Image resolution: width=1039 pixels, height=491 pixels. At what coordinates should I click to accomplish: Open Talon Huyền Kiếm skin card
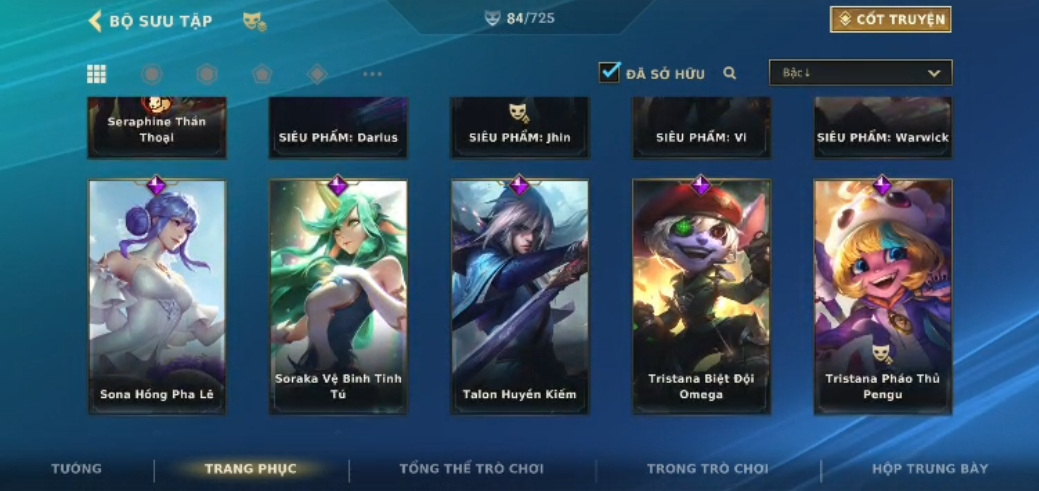tap(520, 297)
